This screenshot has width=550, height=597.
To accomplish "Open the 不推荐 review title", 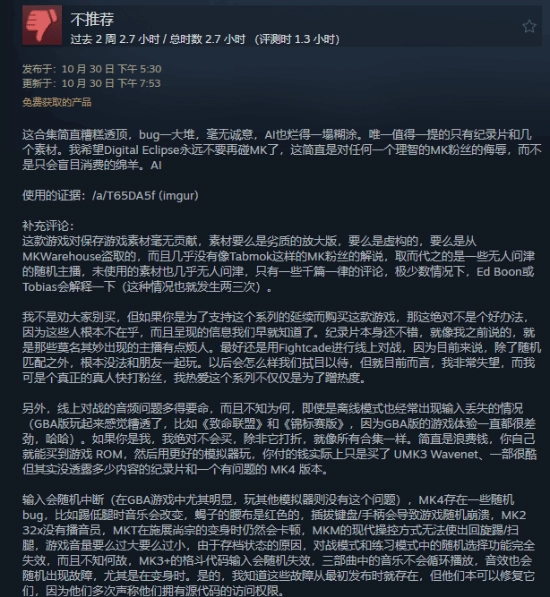I will (x=92, y=19).
